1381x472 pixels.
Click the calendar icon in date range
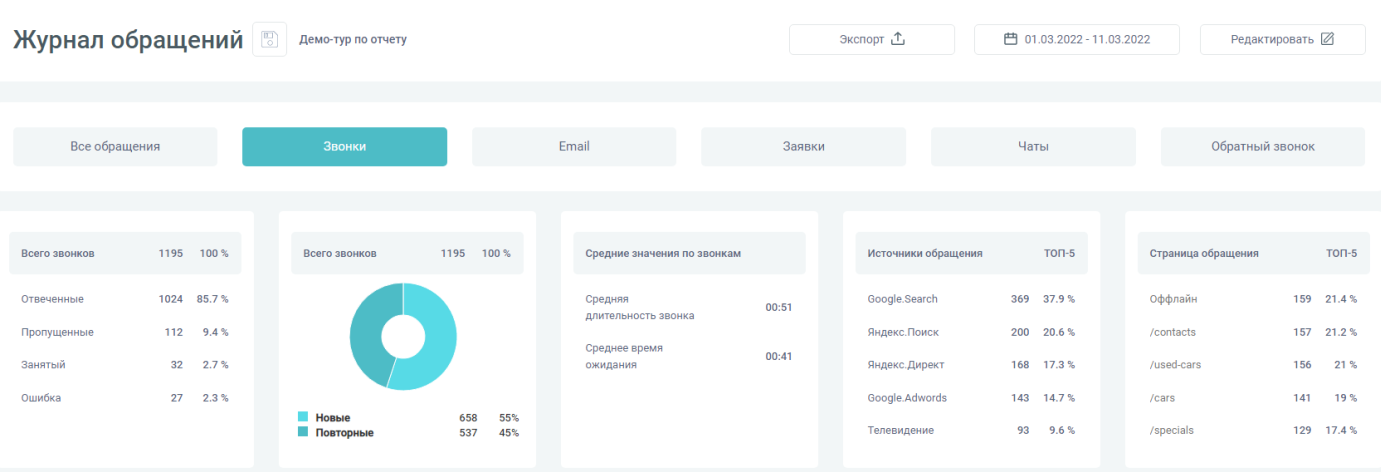coord(1010,39)
